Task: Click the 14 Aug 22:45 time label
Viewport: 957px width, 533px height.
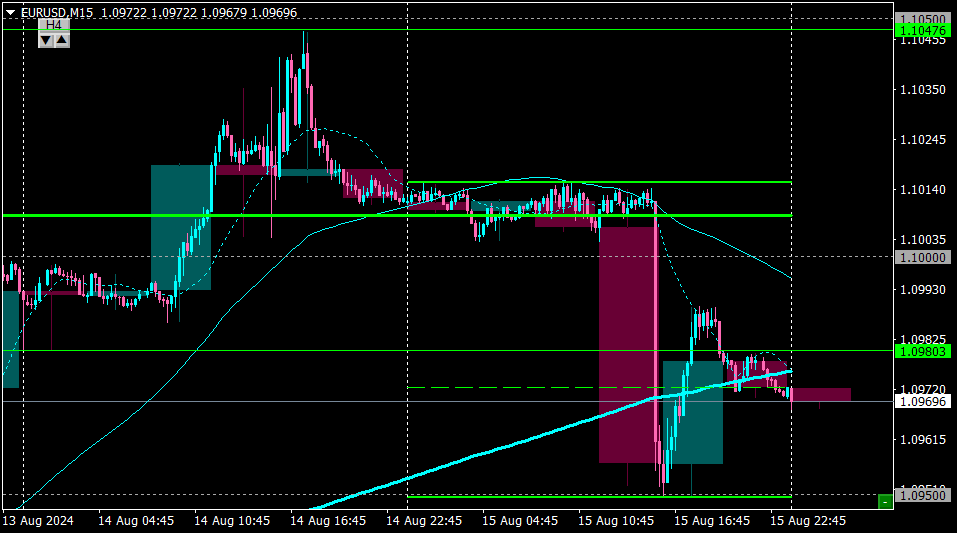Action: 424,521
